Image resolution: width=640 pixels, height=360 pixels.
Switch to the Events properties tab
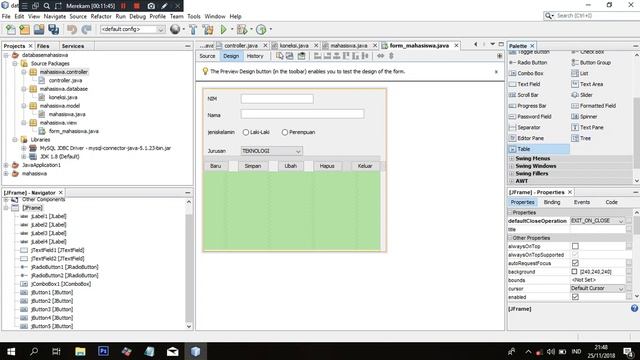click(x=582, y=202)
